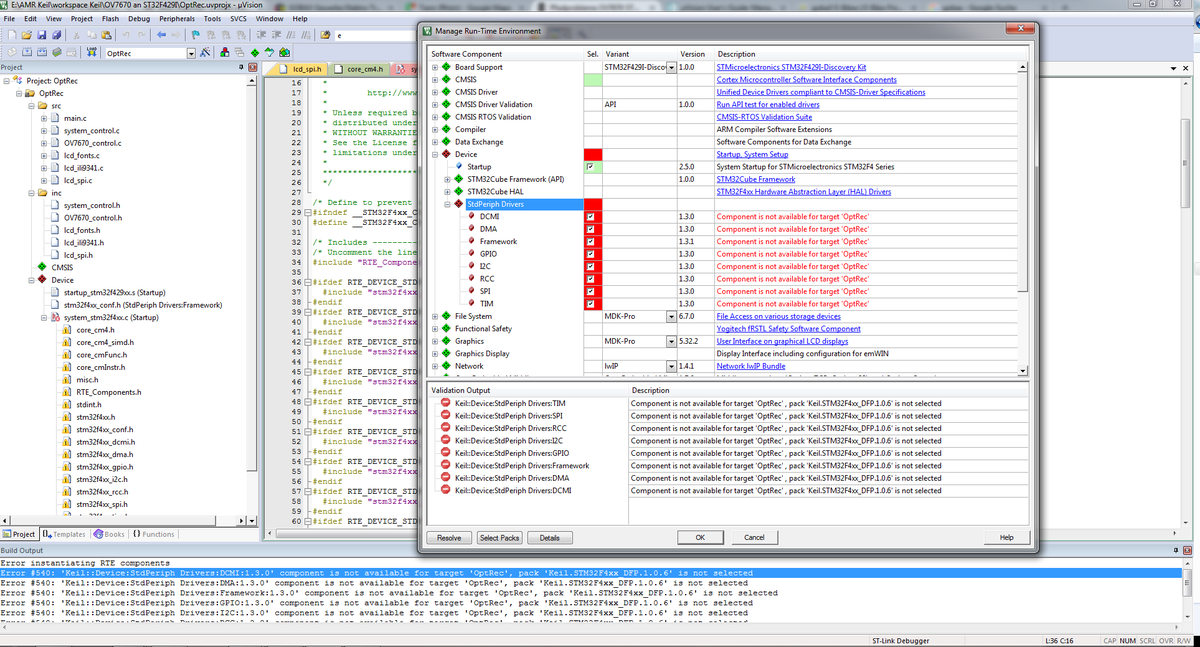Click the Pack Installer toolbar icon
The width and height of the screenshot is (1200, 647).
click(x=284, y=53)
